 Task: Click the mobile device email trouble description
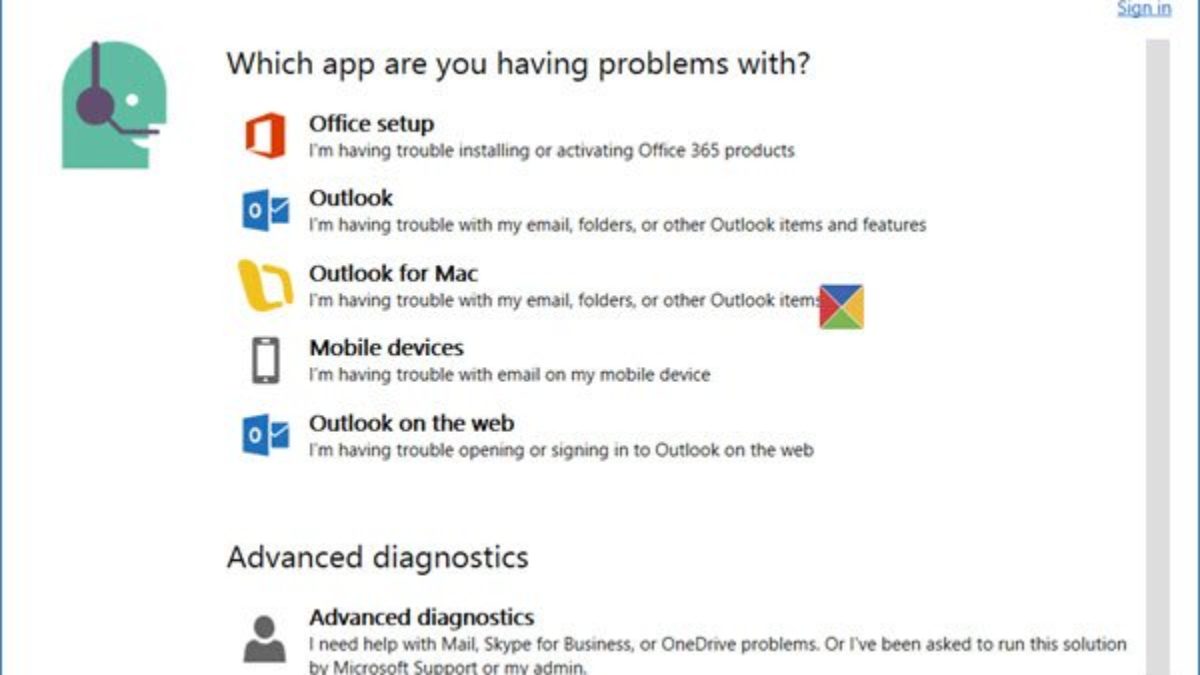pos(509,375)
